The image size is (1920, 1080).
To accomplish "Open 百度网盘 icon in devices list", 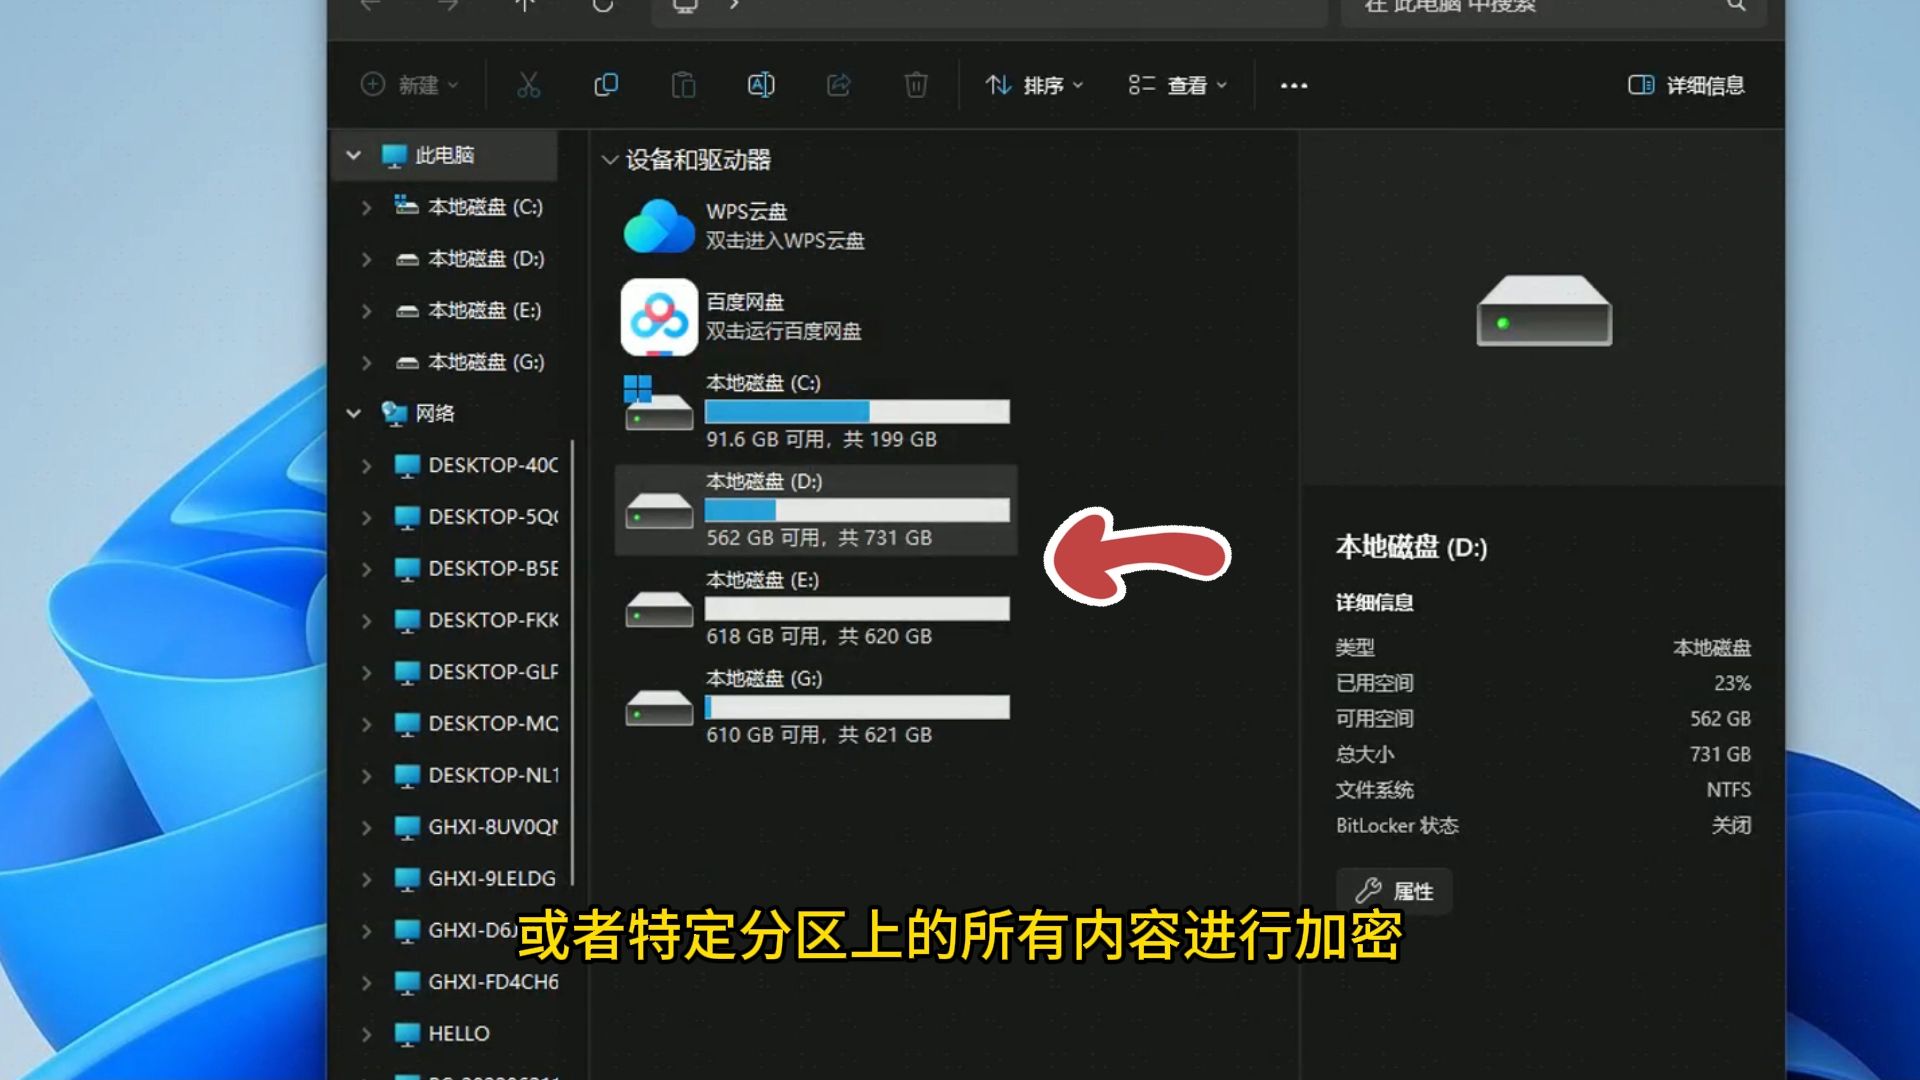I will coord(659,317).
